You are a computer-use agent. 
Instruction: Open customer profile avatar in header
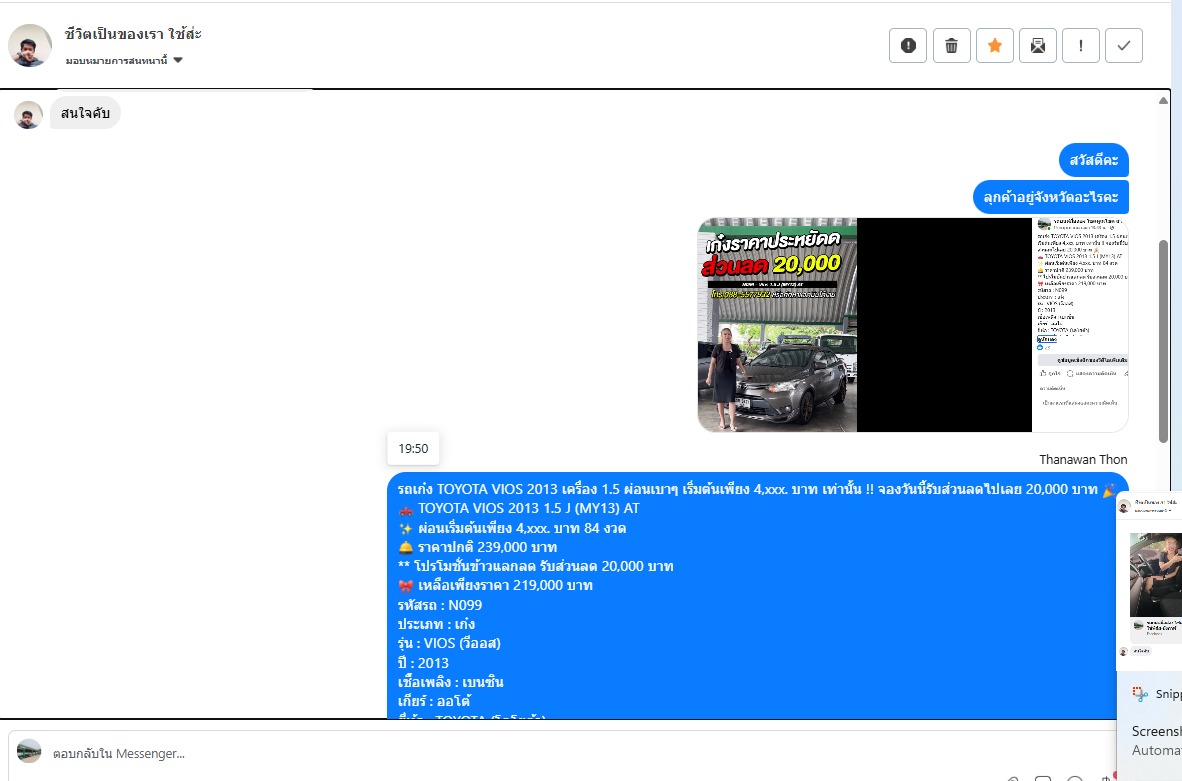[x=29, y=45]
